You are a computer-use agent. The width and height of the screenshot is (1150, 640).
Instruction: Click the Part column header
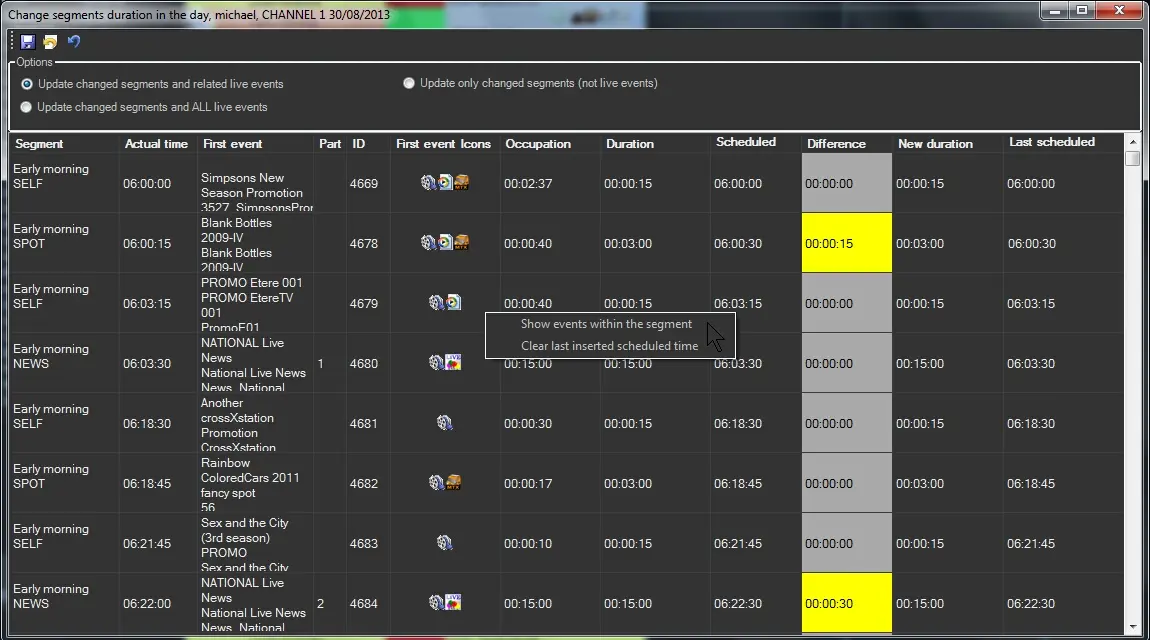click(330, 144)
